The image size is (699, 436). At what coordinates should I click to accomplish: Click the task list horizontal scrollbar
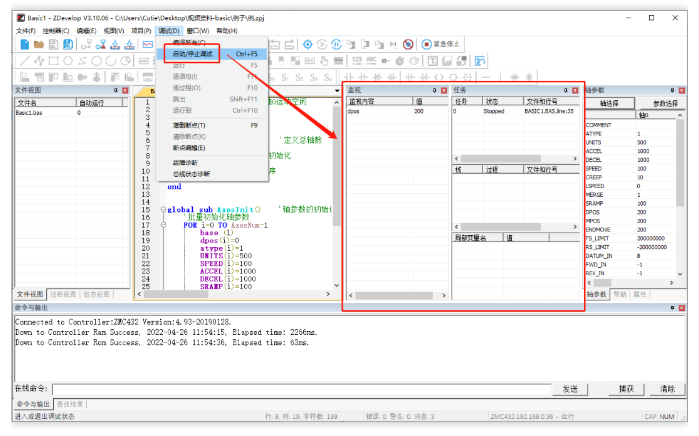(x=515, y=159)
